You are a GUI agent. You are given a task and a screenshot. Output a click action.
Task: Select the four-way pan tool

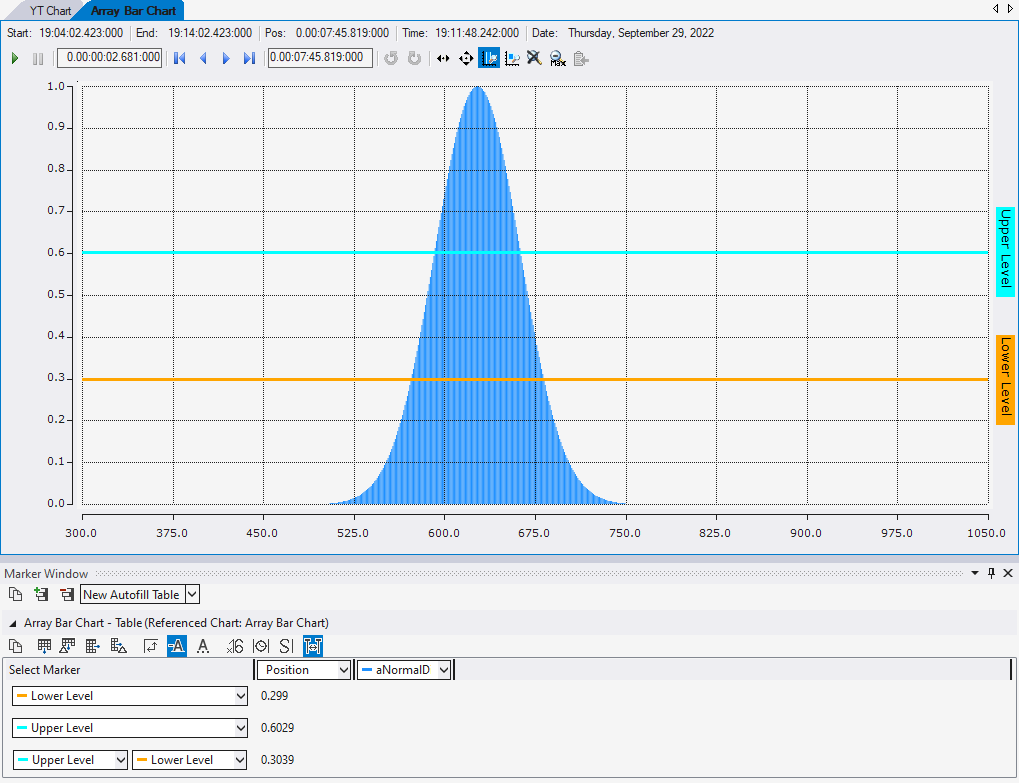click(466, 58)
